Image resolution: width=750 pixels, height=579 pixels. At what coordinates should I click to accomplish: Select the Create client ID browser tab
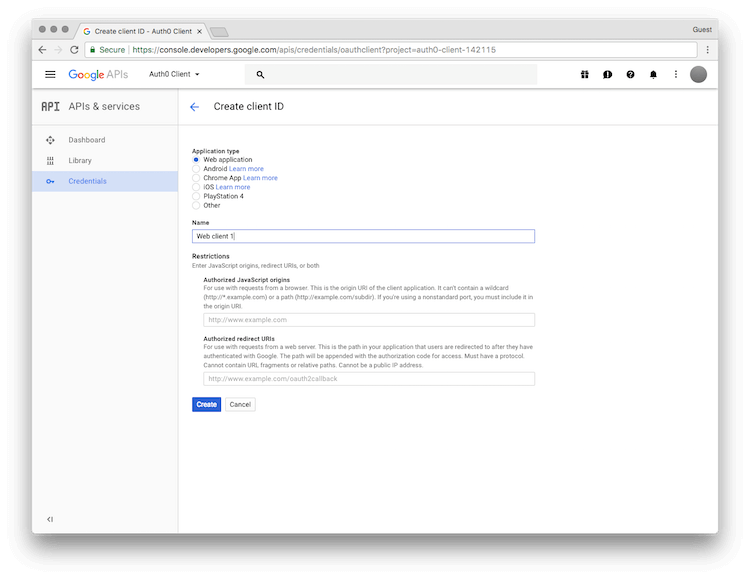pos(143,31)
